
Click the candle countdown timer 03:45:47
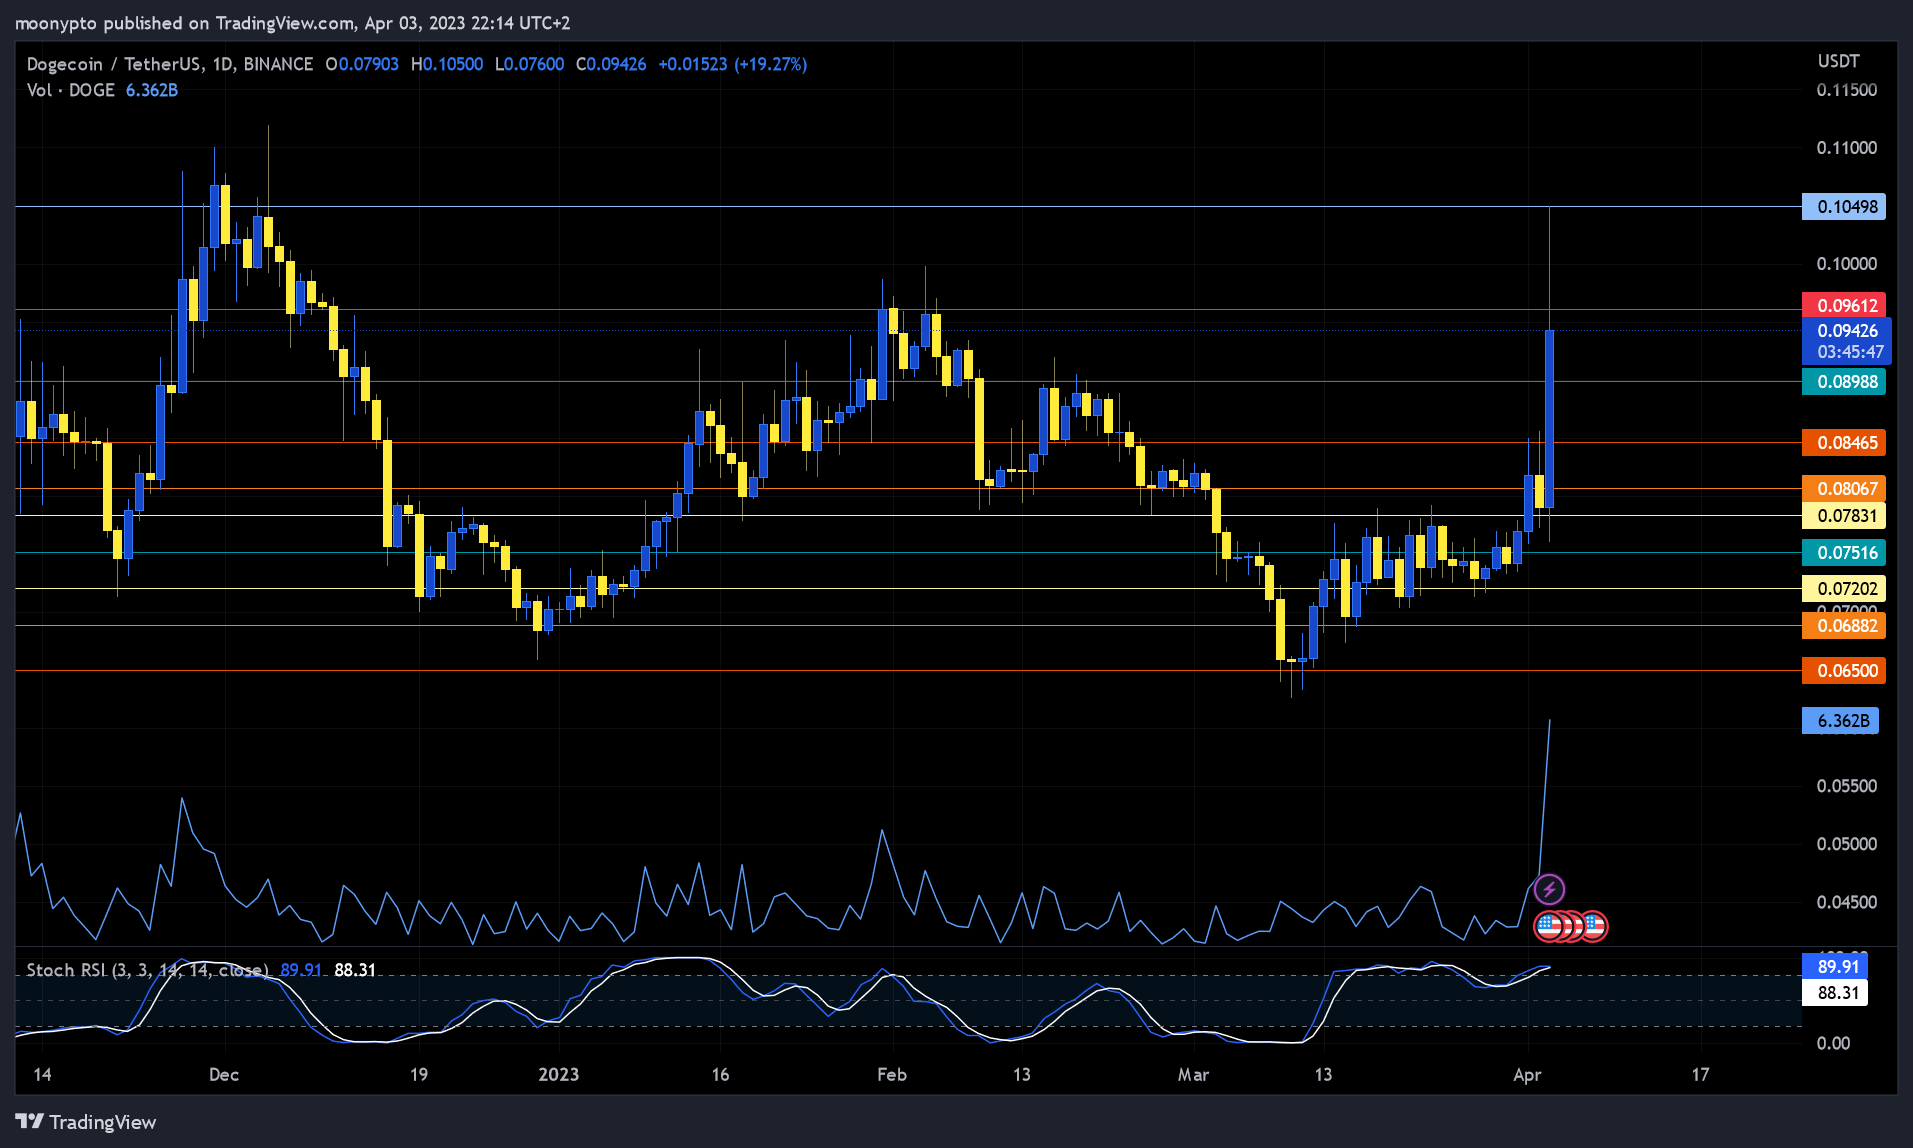1848,352
